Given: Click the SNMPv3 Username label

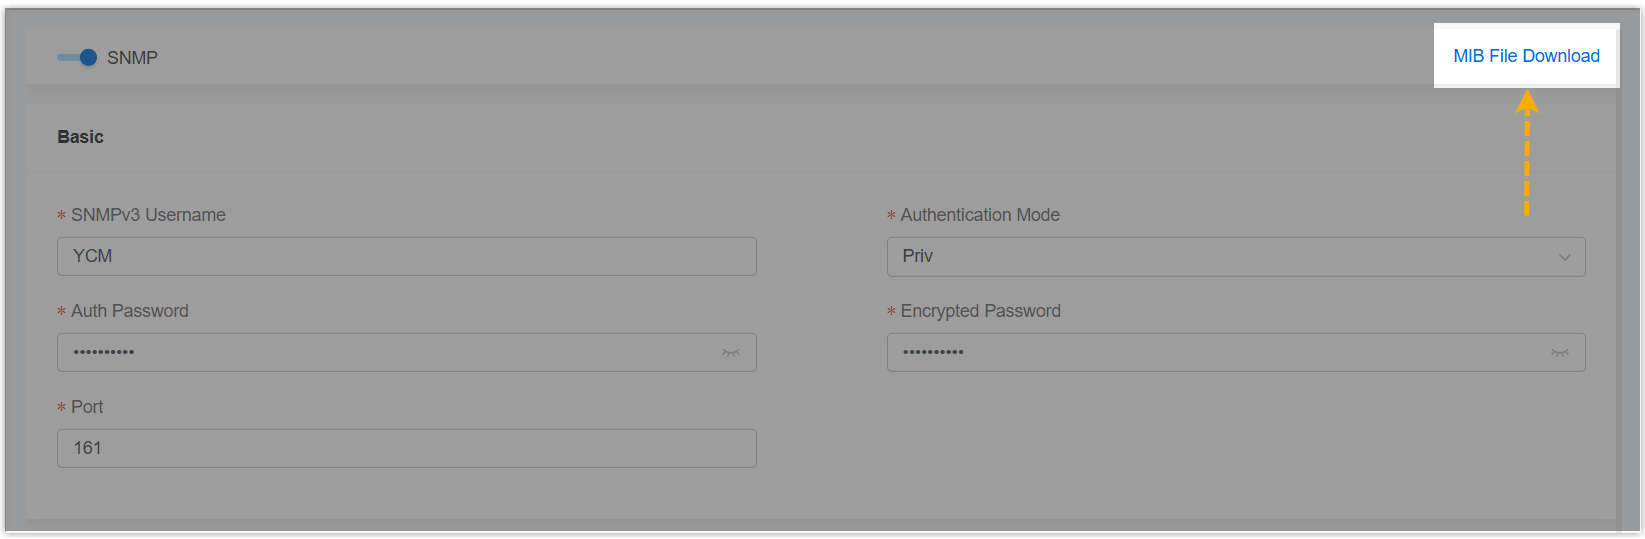Looking at the screenshot, I should [x=148, y=215].
